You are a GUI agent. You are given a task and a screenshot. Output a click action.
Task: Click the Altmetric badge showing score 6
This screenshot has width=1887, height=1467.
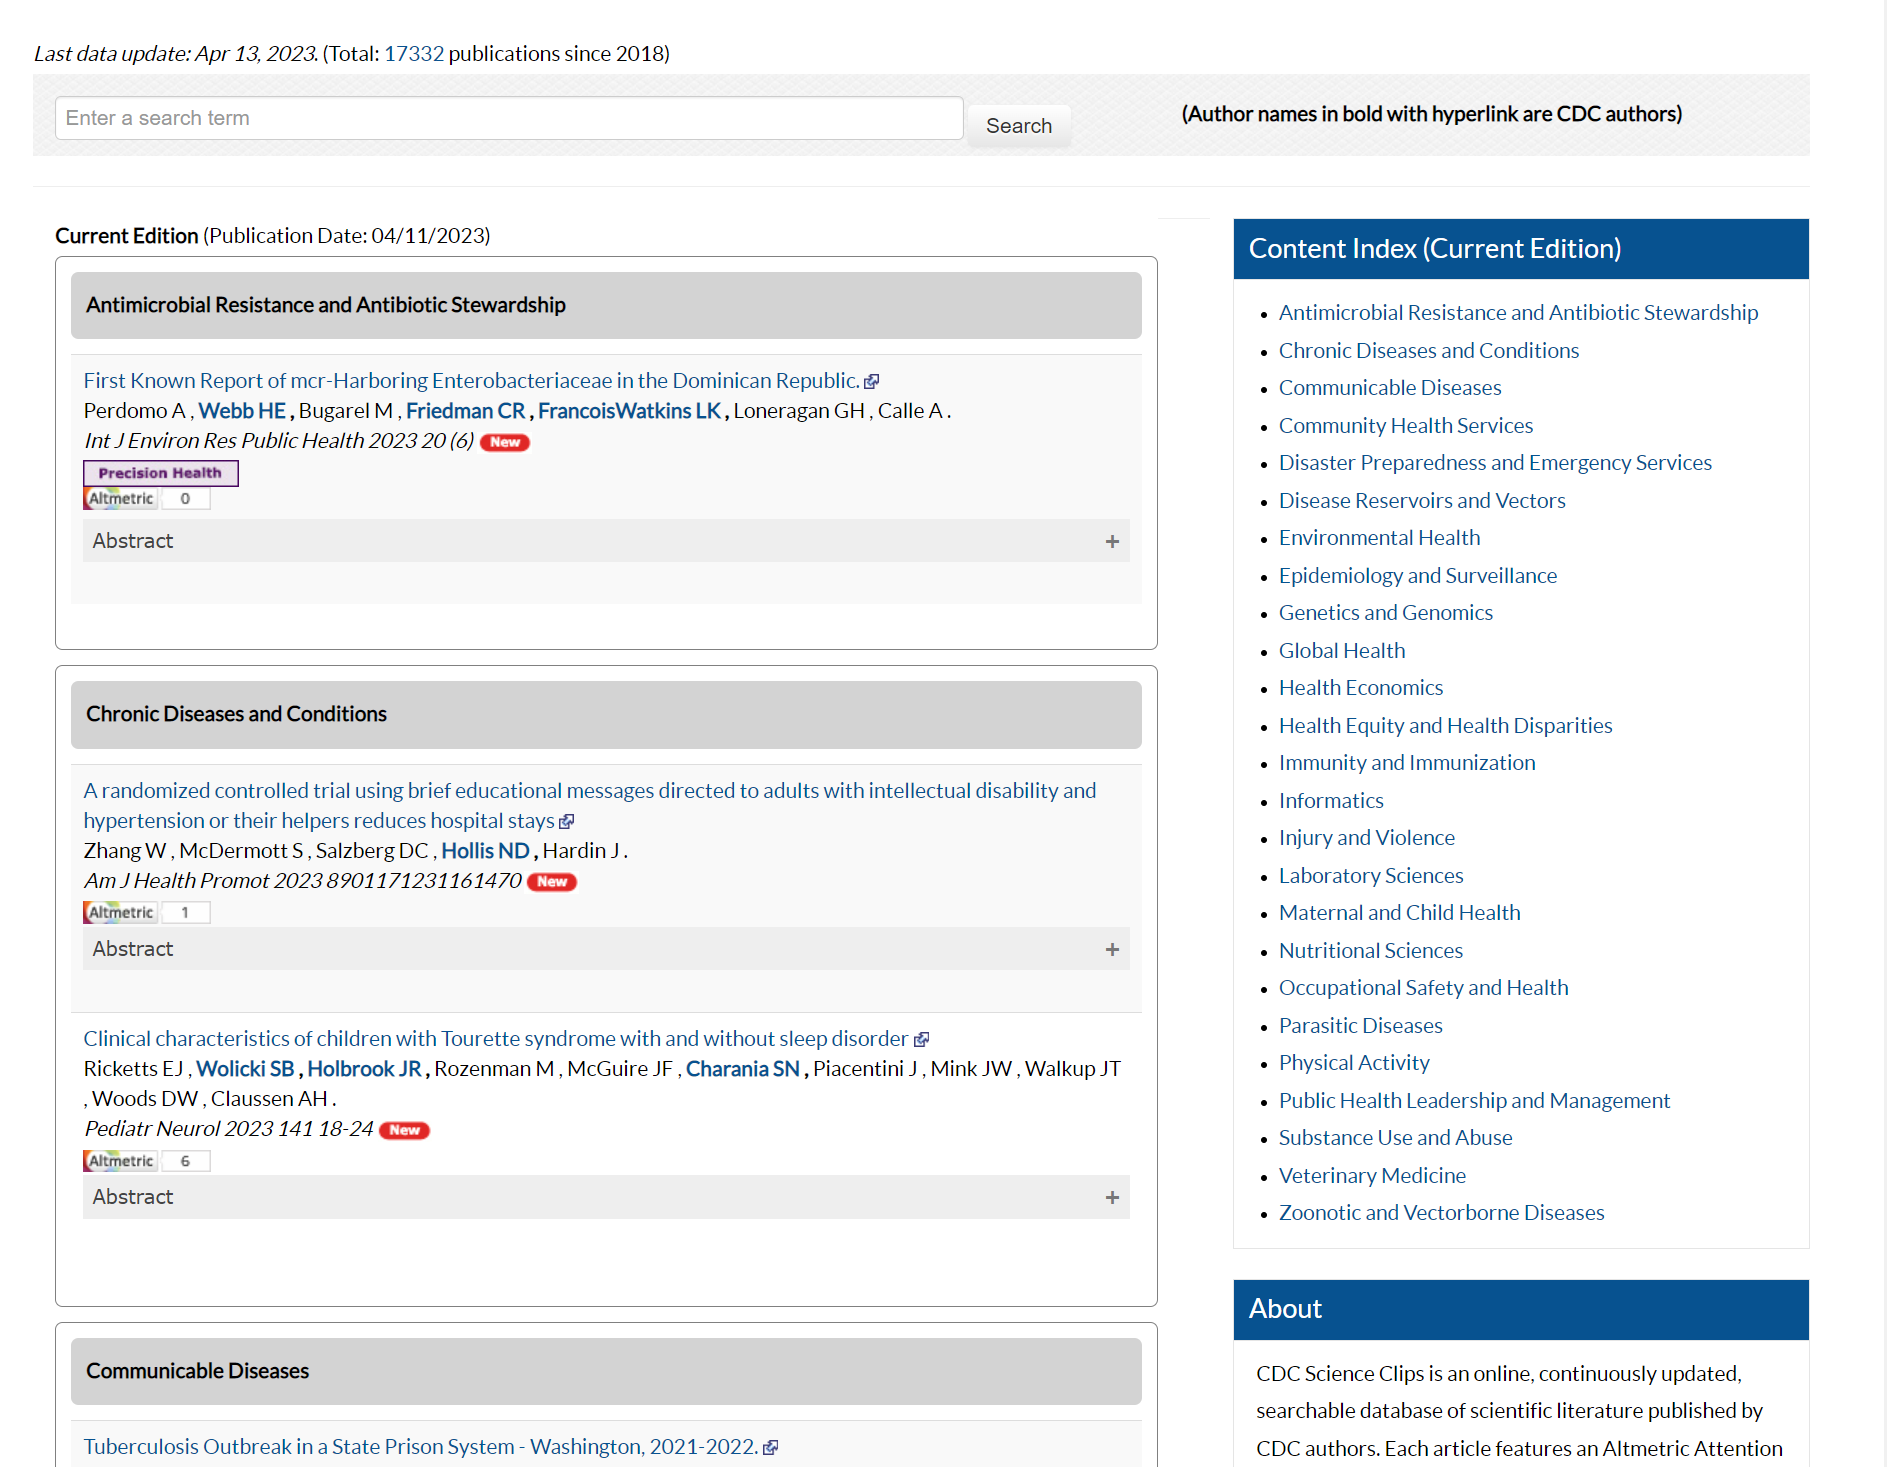(146, 1161)
